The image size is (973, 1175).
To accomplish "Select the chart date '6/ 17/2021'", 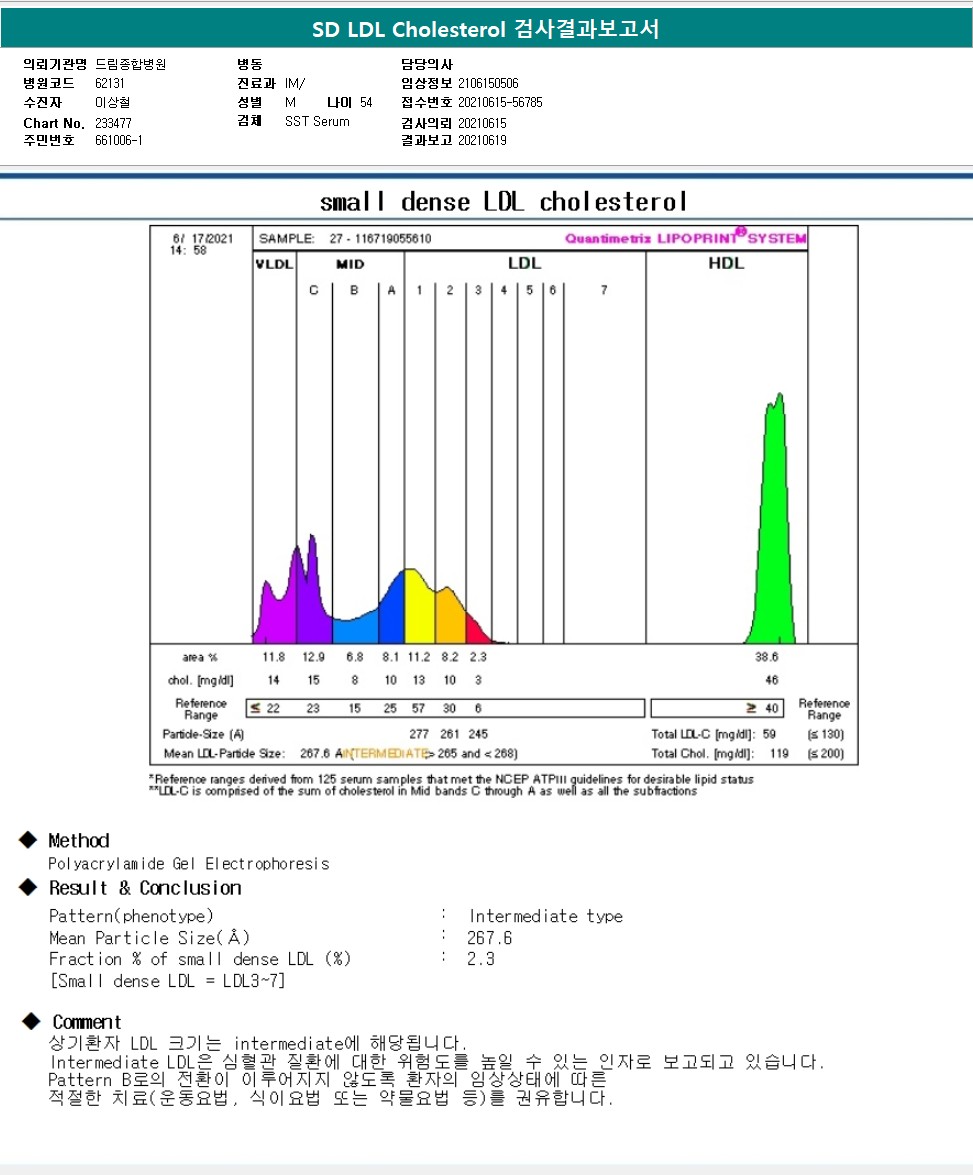I will point(202,238).
